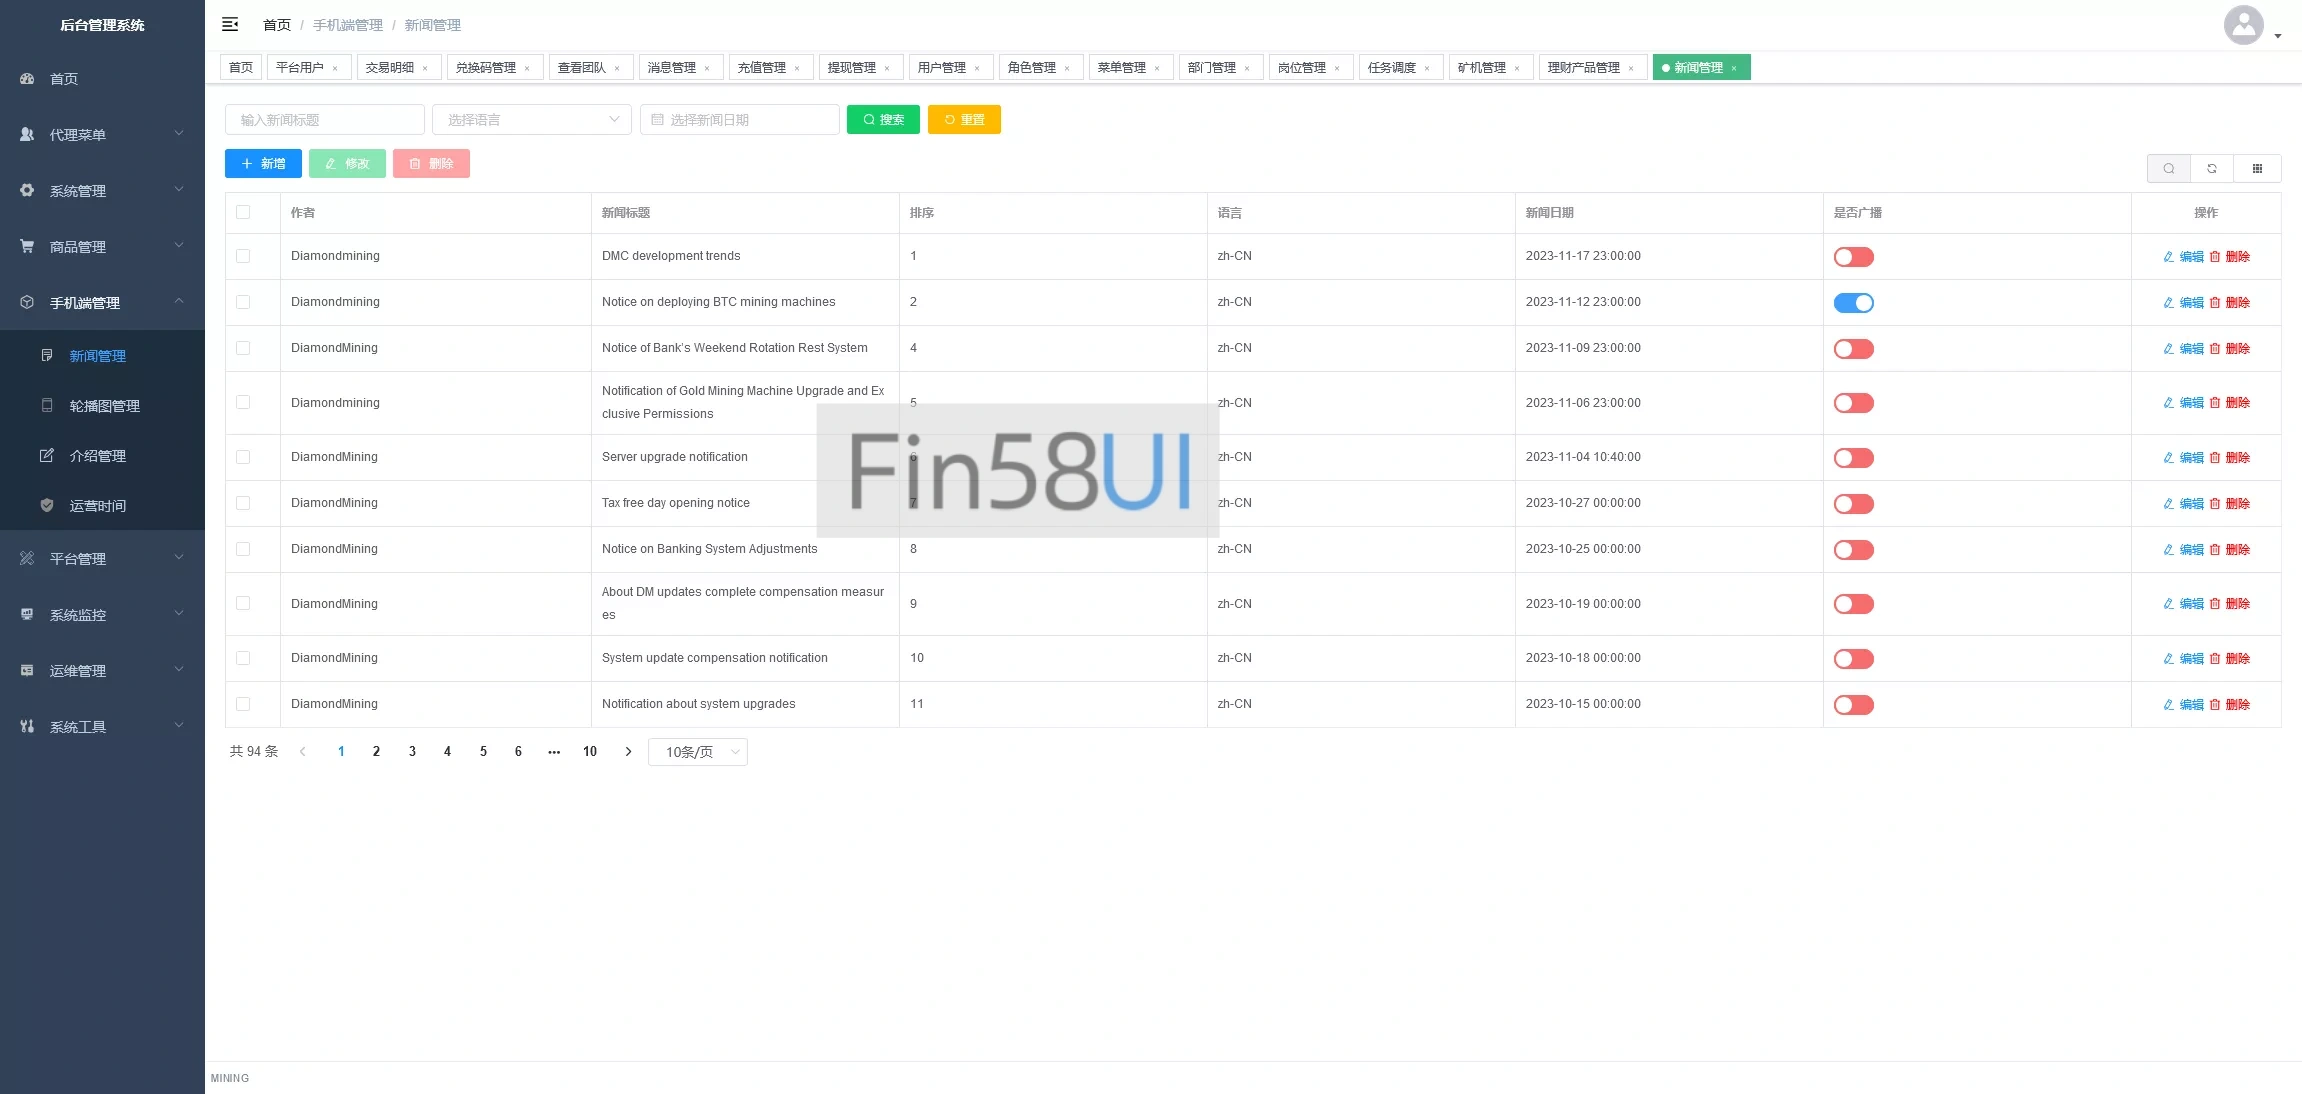Open 轮播图管理 in sidebar
Image resolution: width=2302 pixels, height=1094 pixels.
point(104,406)
